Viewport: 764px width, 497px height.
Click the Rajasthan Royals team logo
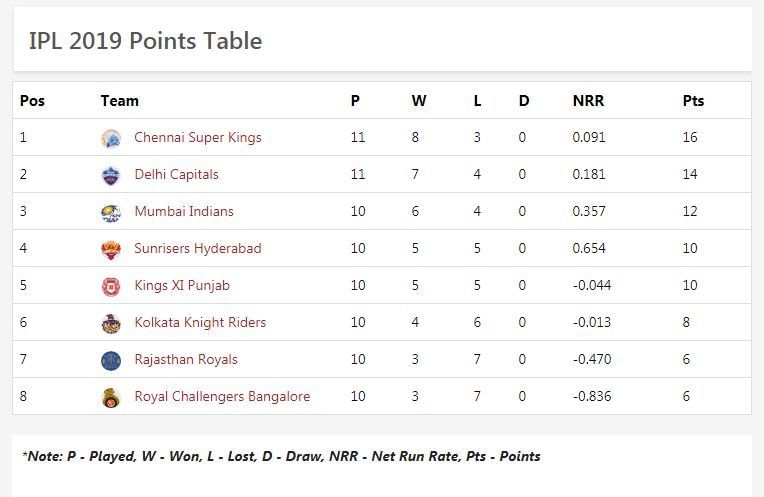pos(111,360)
